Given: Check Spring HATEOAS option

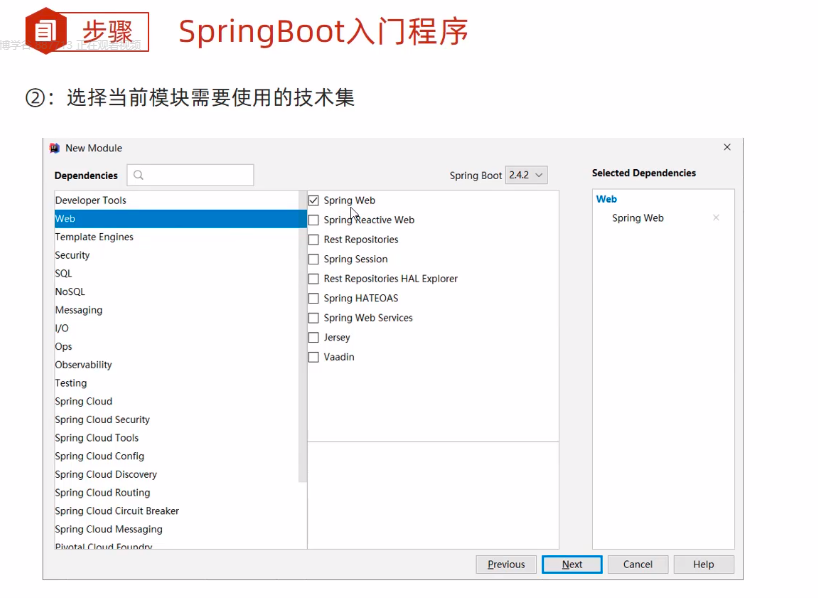Looking at the screenshot, I should (x=313, y=298).
